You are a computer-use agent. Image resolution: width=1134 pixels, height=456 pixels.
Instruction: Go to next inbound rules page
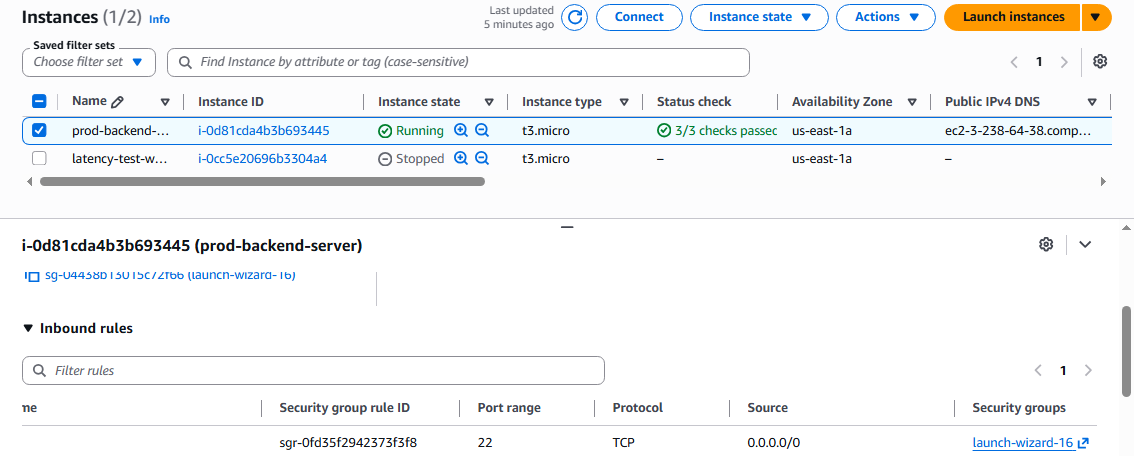(x=1088, y=371)
